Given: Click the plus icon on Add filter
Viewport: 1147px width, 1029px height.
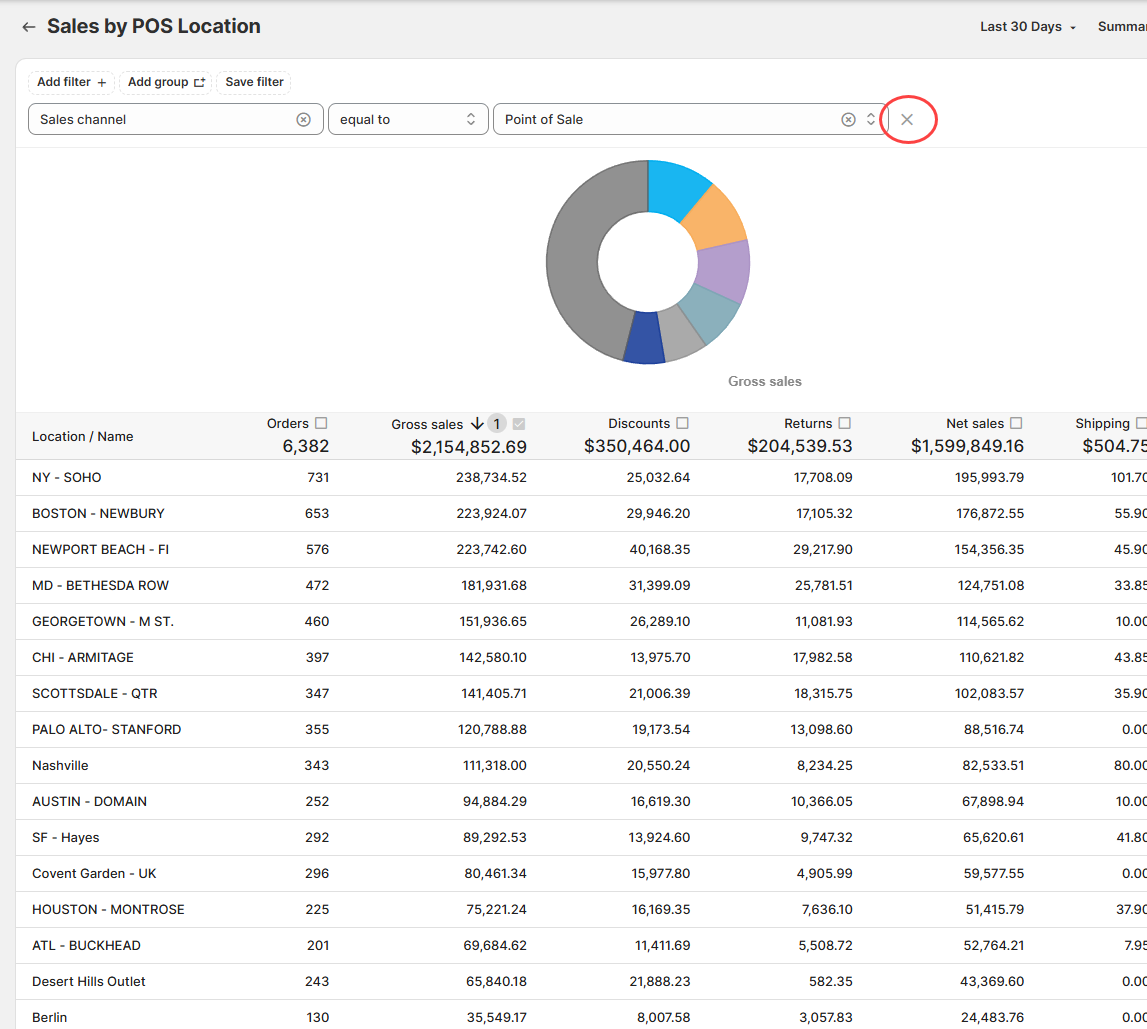Looking at the screenshot, I should click(102, 83).
